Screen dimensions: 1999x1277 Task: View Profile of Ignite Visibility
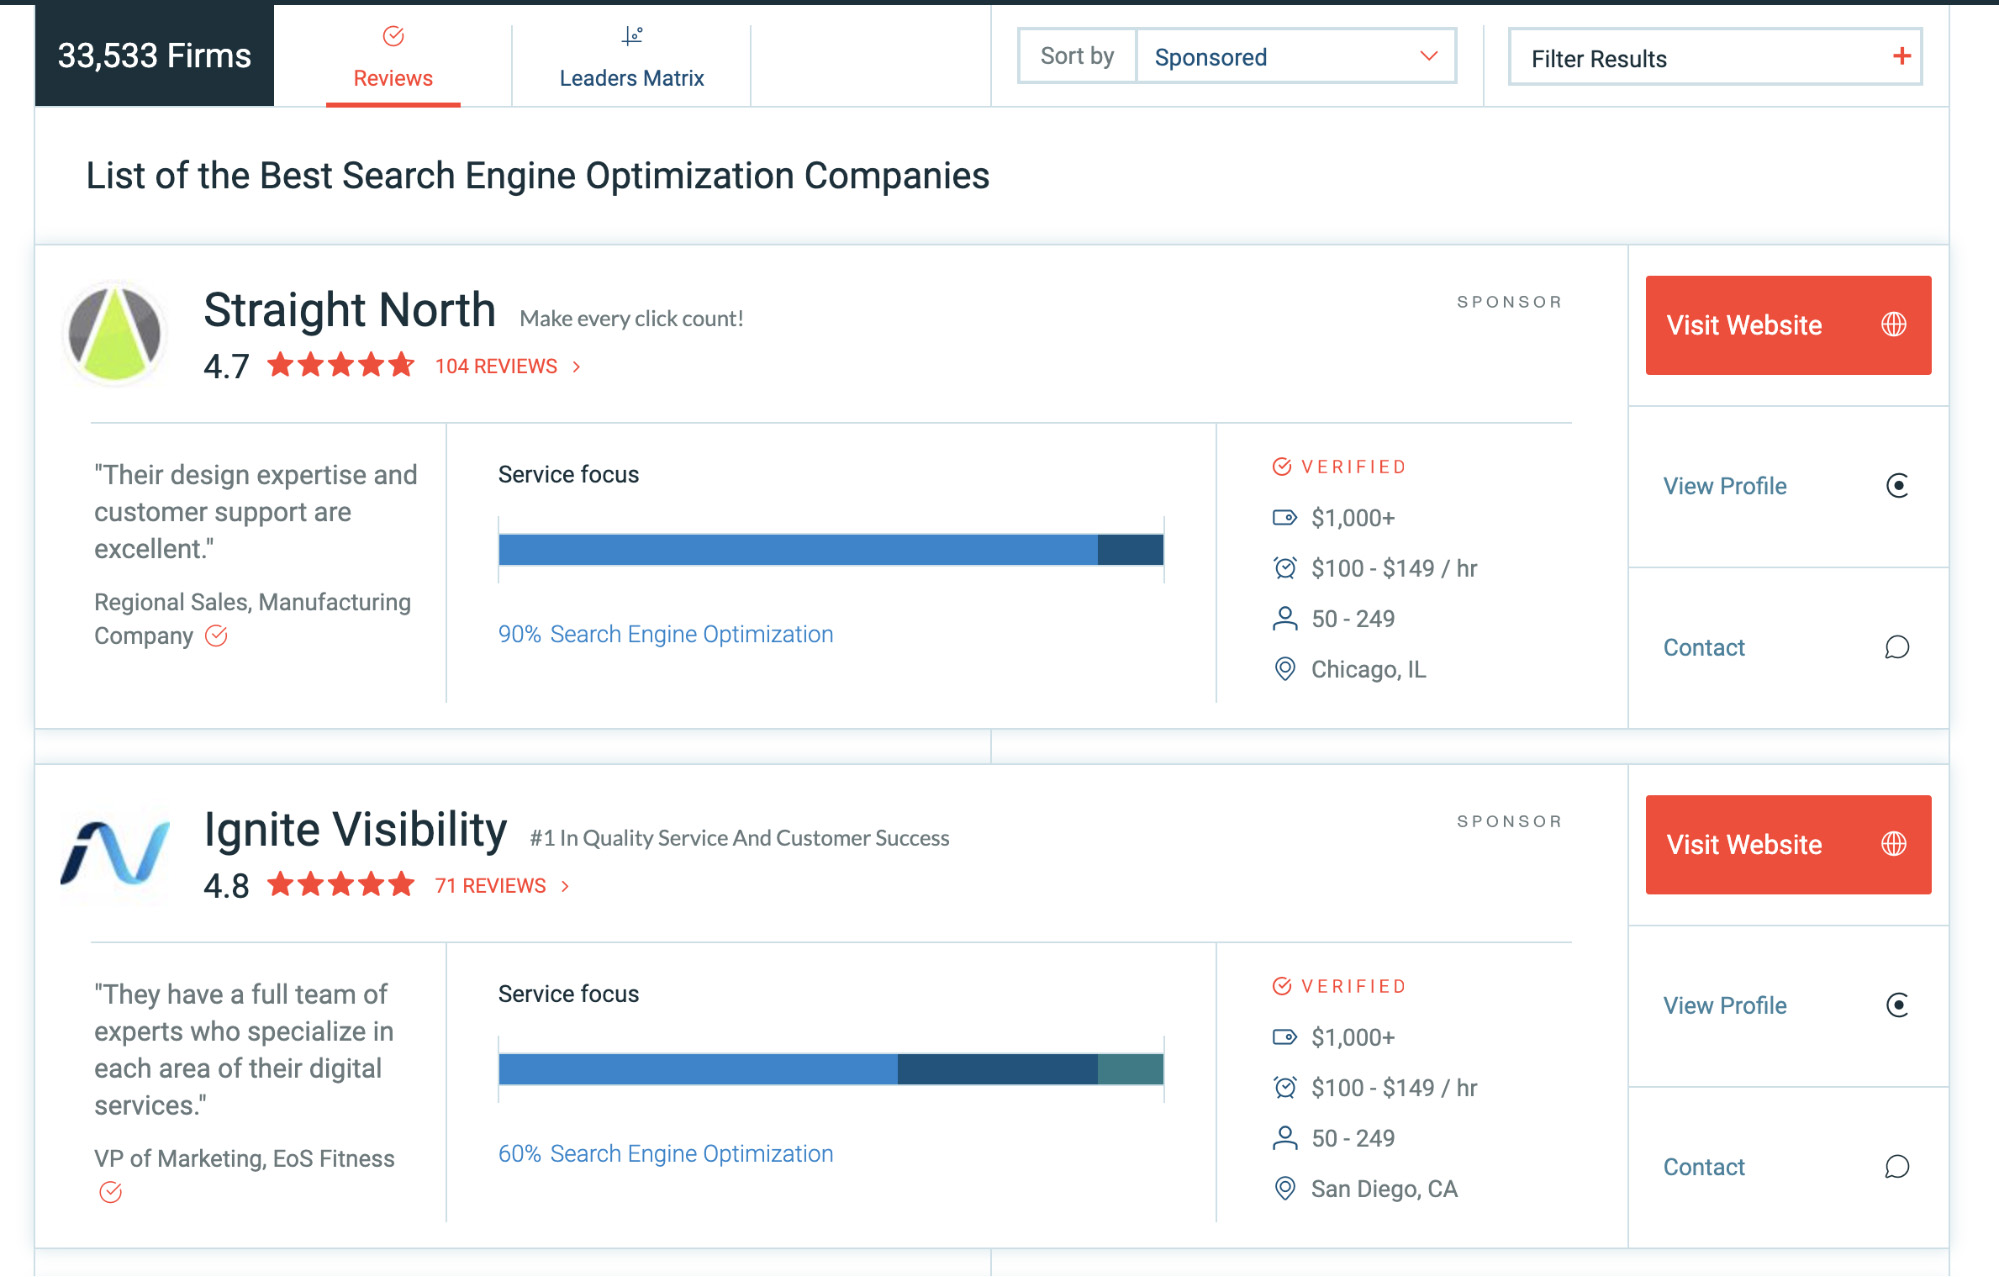point(1724,1005)
